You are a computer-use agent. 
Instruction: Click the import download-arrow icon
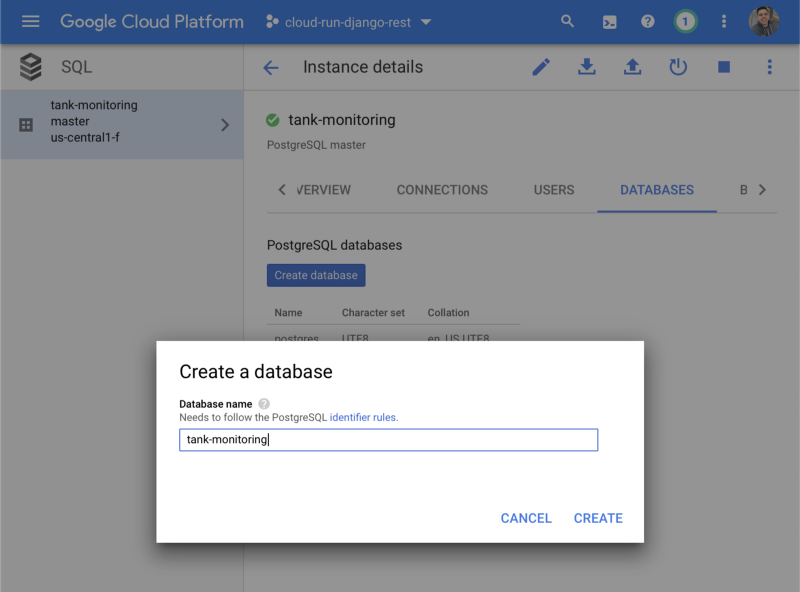pyautogui.click(x=587, y=67)
